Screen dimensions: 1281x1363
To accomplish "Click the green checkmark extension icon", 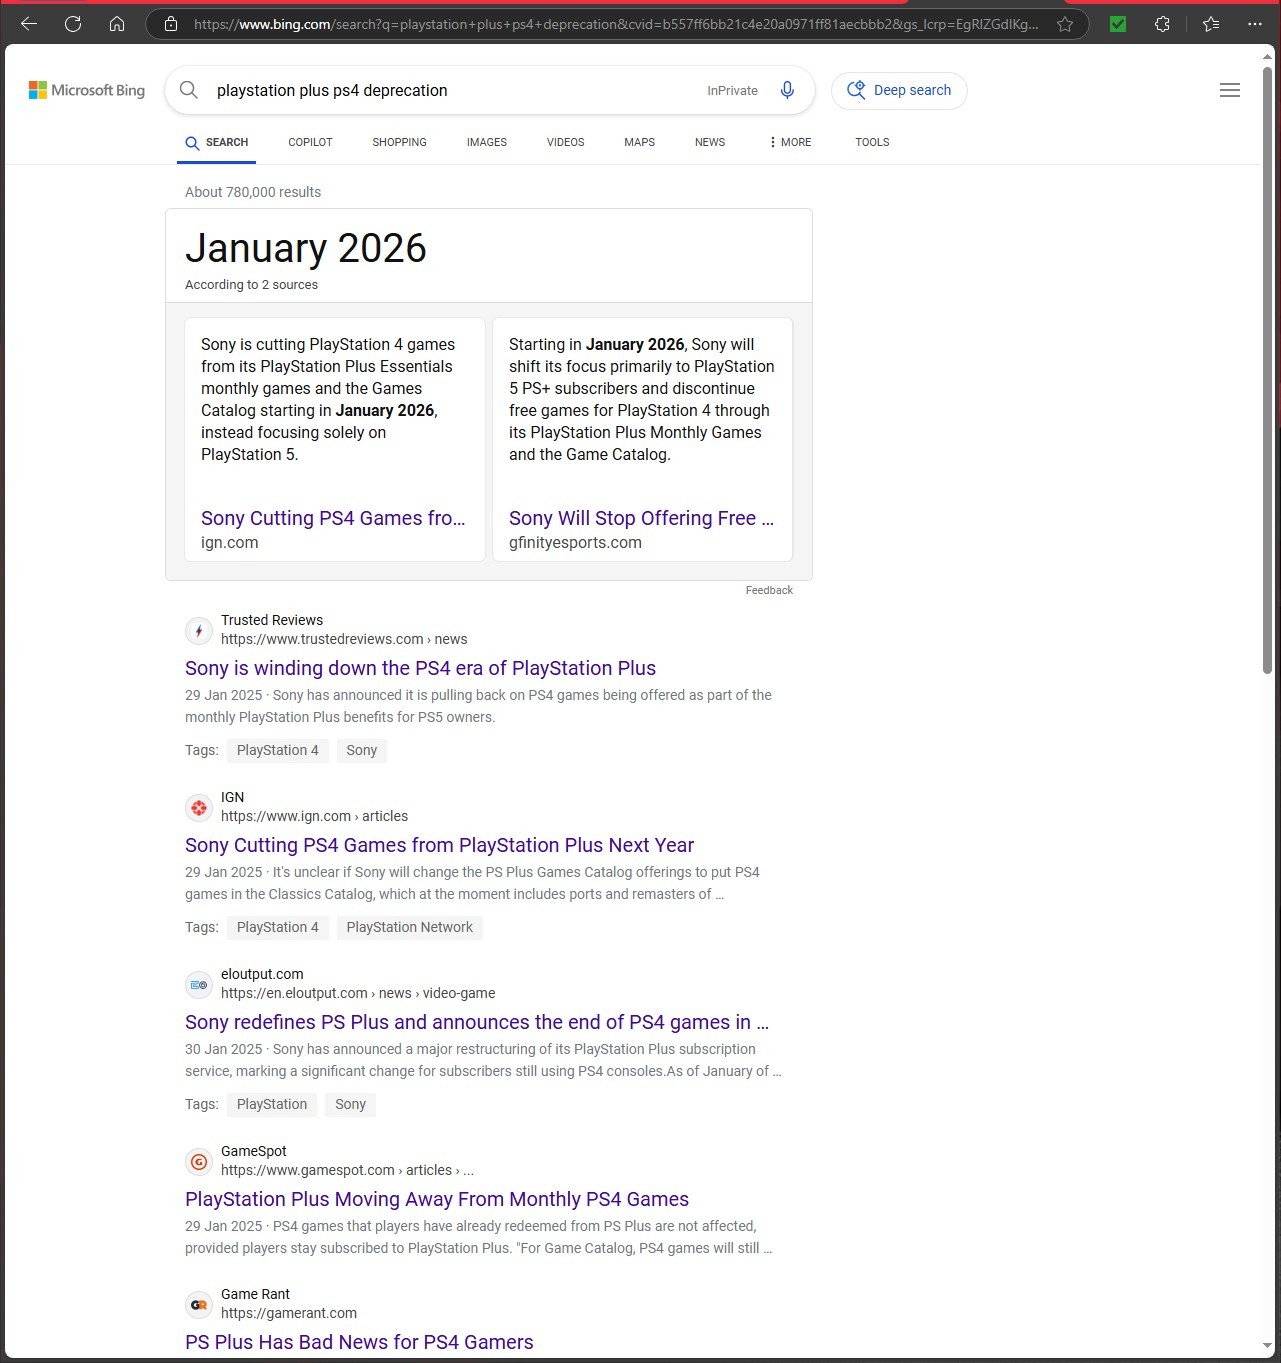I will click(1118, 24).
